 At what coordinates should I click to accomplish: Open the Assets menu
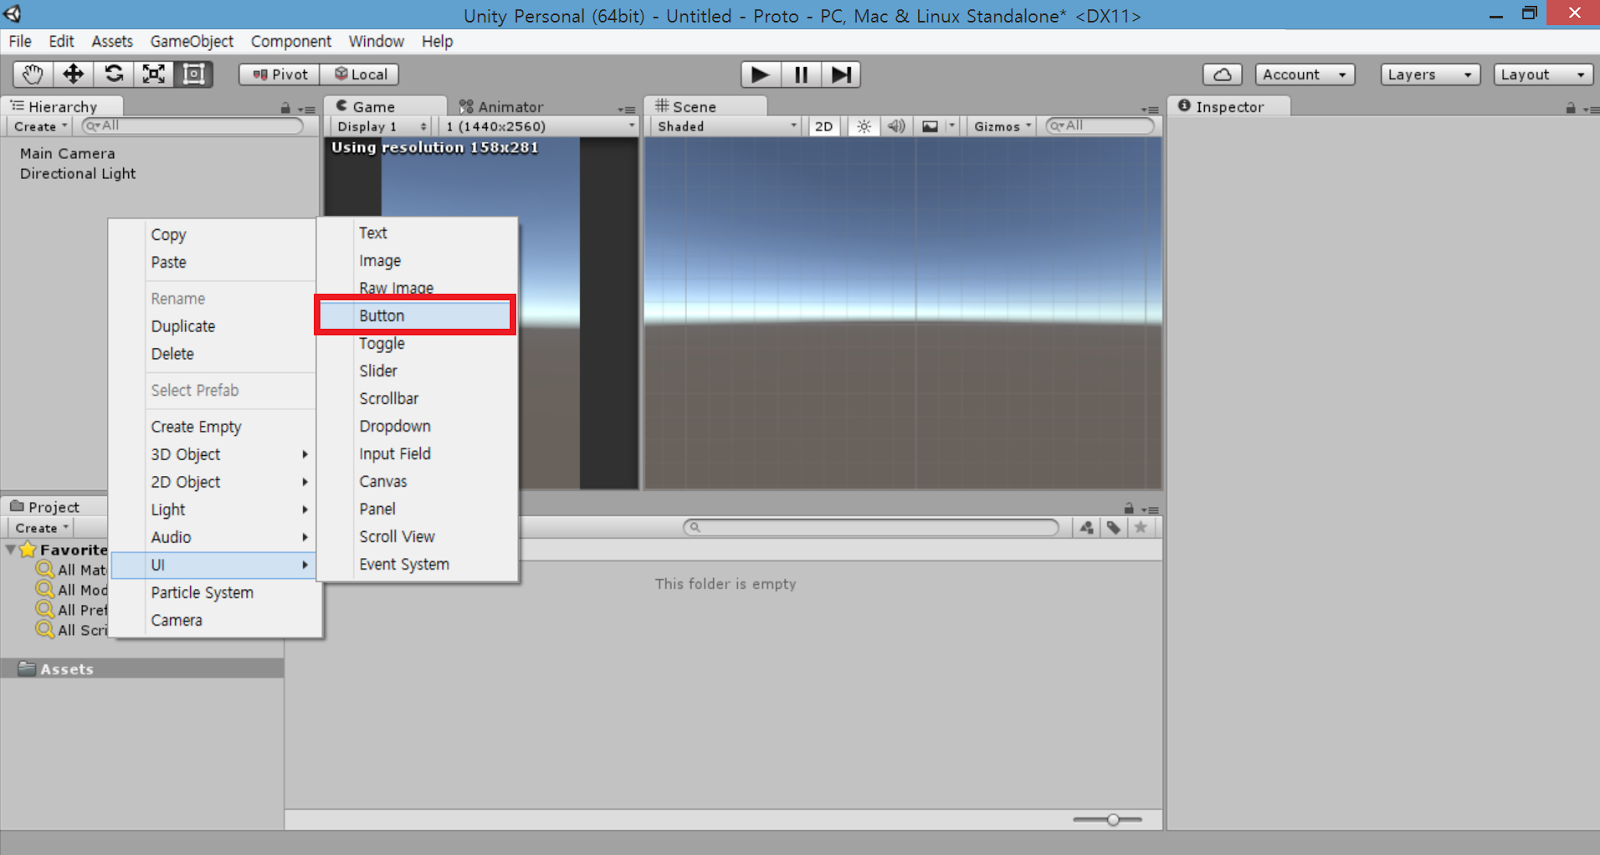112,41
